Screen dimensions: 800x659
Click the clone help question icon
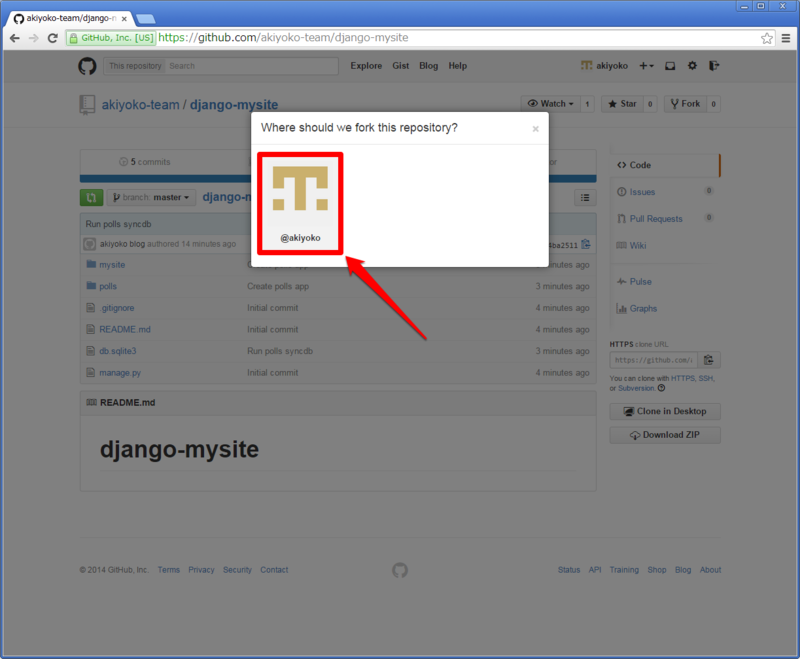click(662, 388)
